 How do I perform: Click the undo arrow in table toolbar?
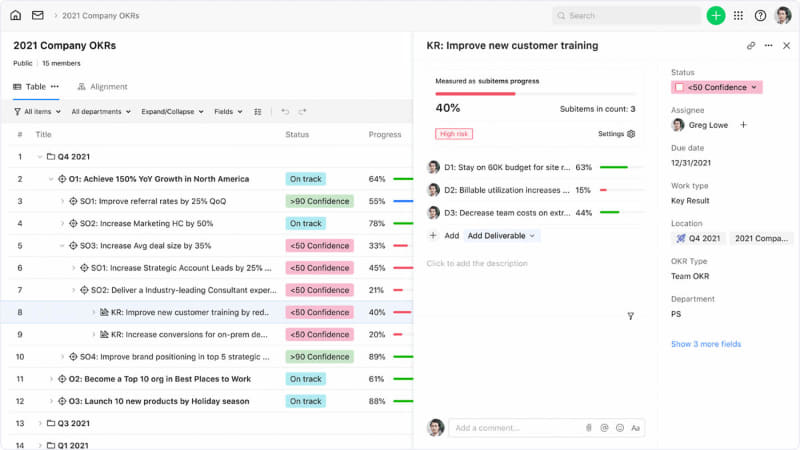285,112
